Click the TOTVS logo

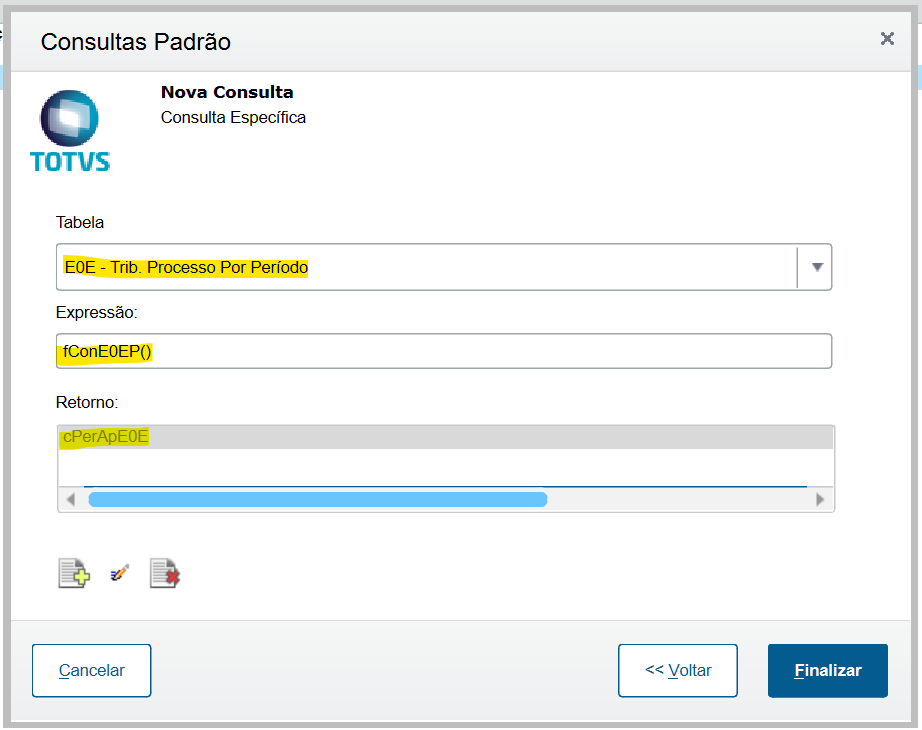70,131
